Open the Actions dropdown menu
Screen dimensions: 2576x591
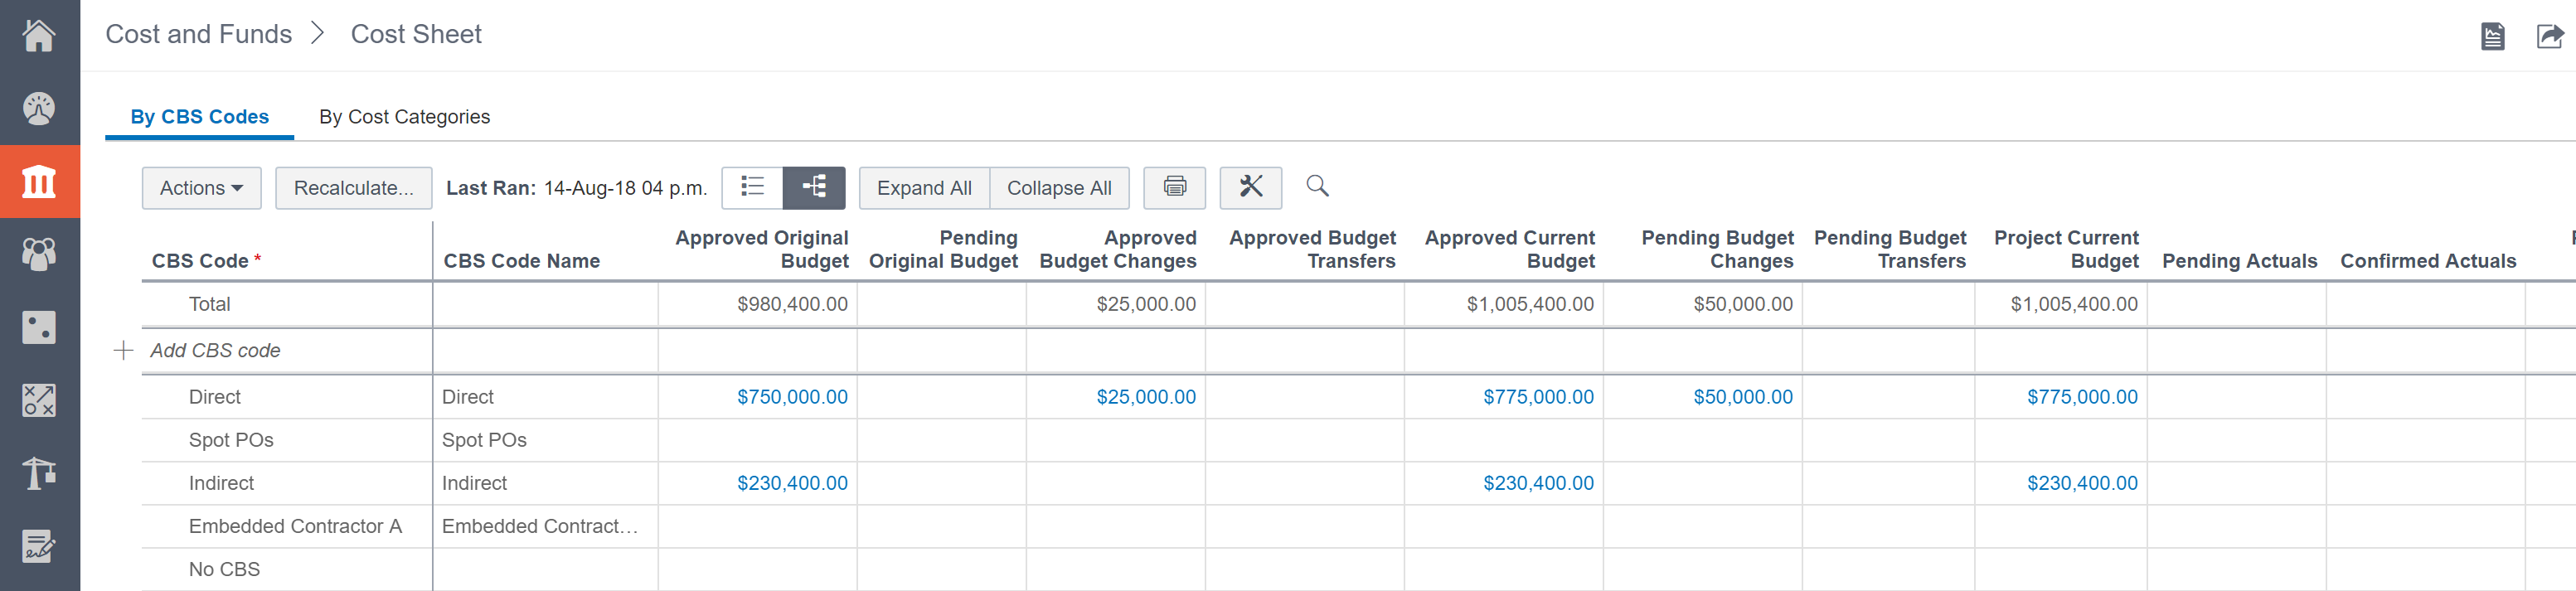[x=201, y=188]
